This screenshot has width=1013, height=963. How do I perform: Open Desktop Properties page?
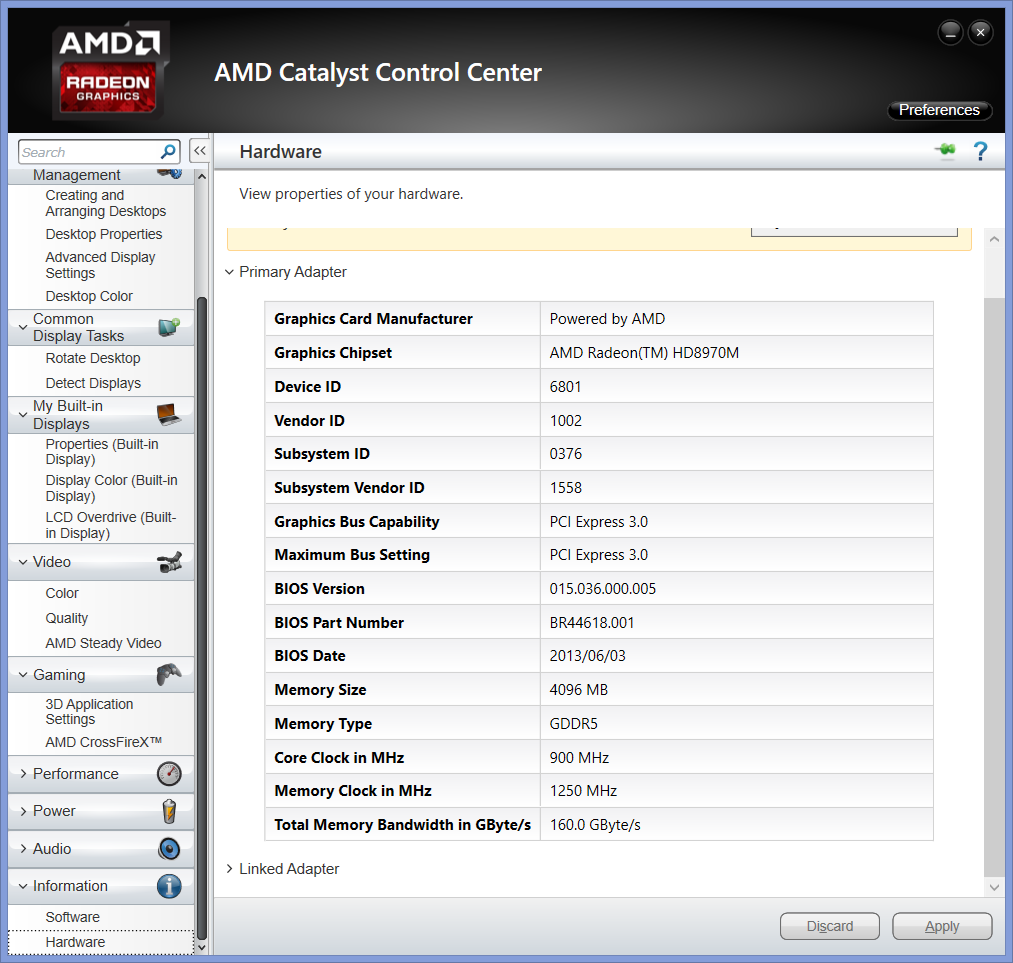[x=103, y=234]
